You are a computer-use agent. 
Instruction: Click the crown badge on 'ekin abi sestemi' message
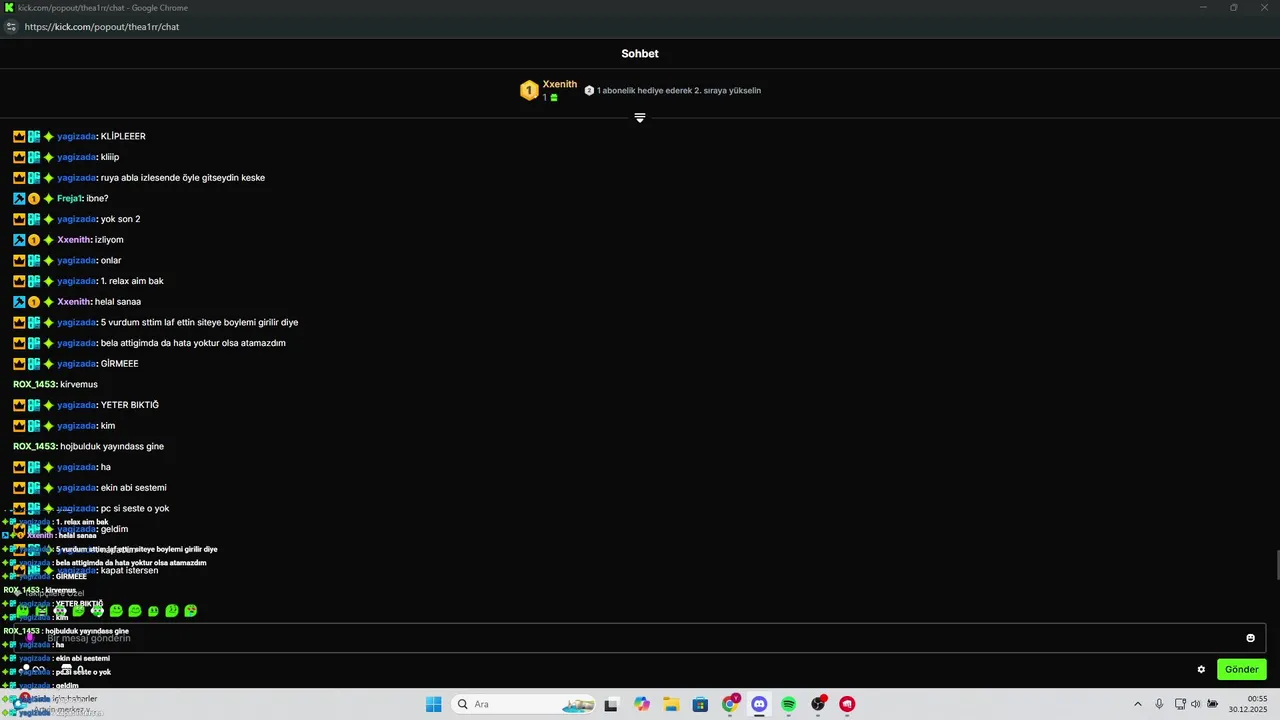(19, 488)
